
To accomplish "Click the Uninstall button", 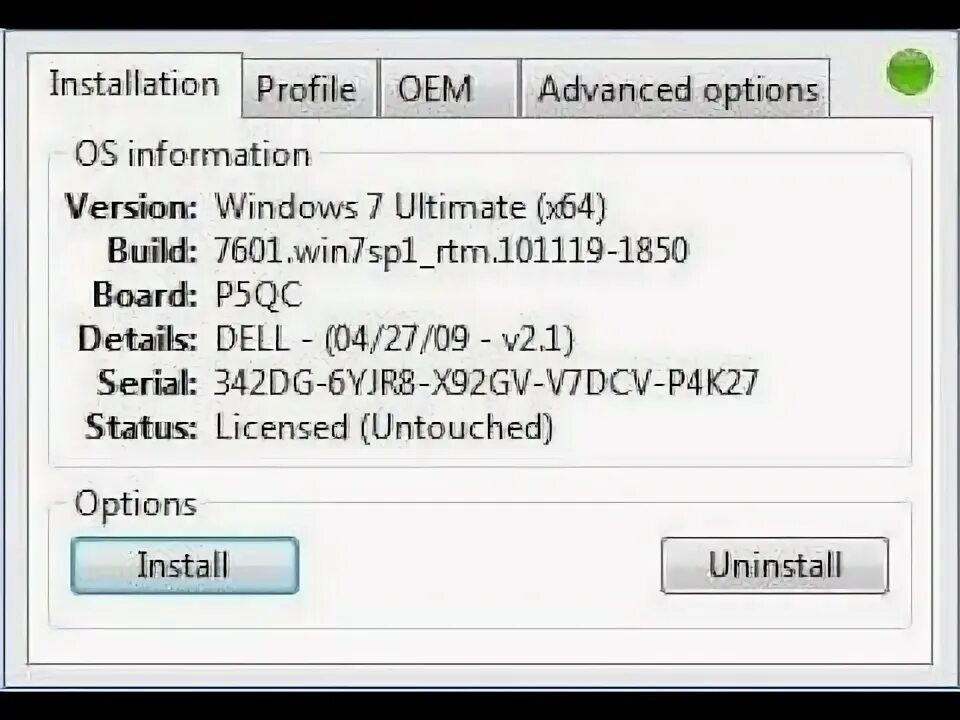I will (x=774, y=565).
